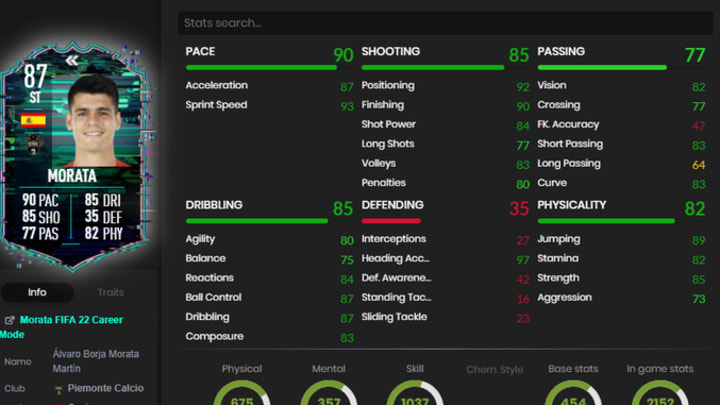Click the Interceptions stat row
Image resolution: width=720 pixels, height=405 pixels.
point(445,239)
